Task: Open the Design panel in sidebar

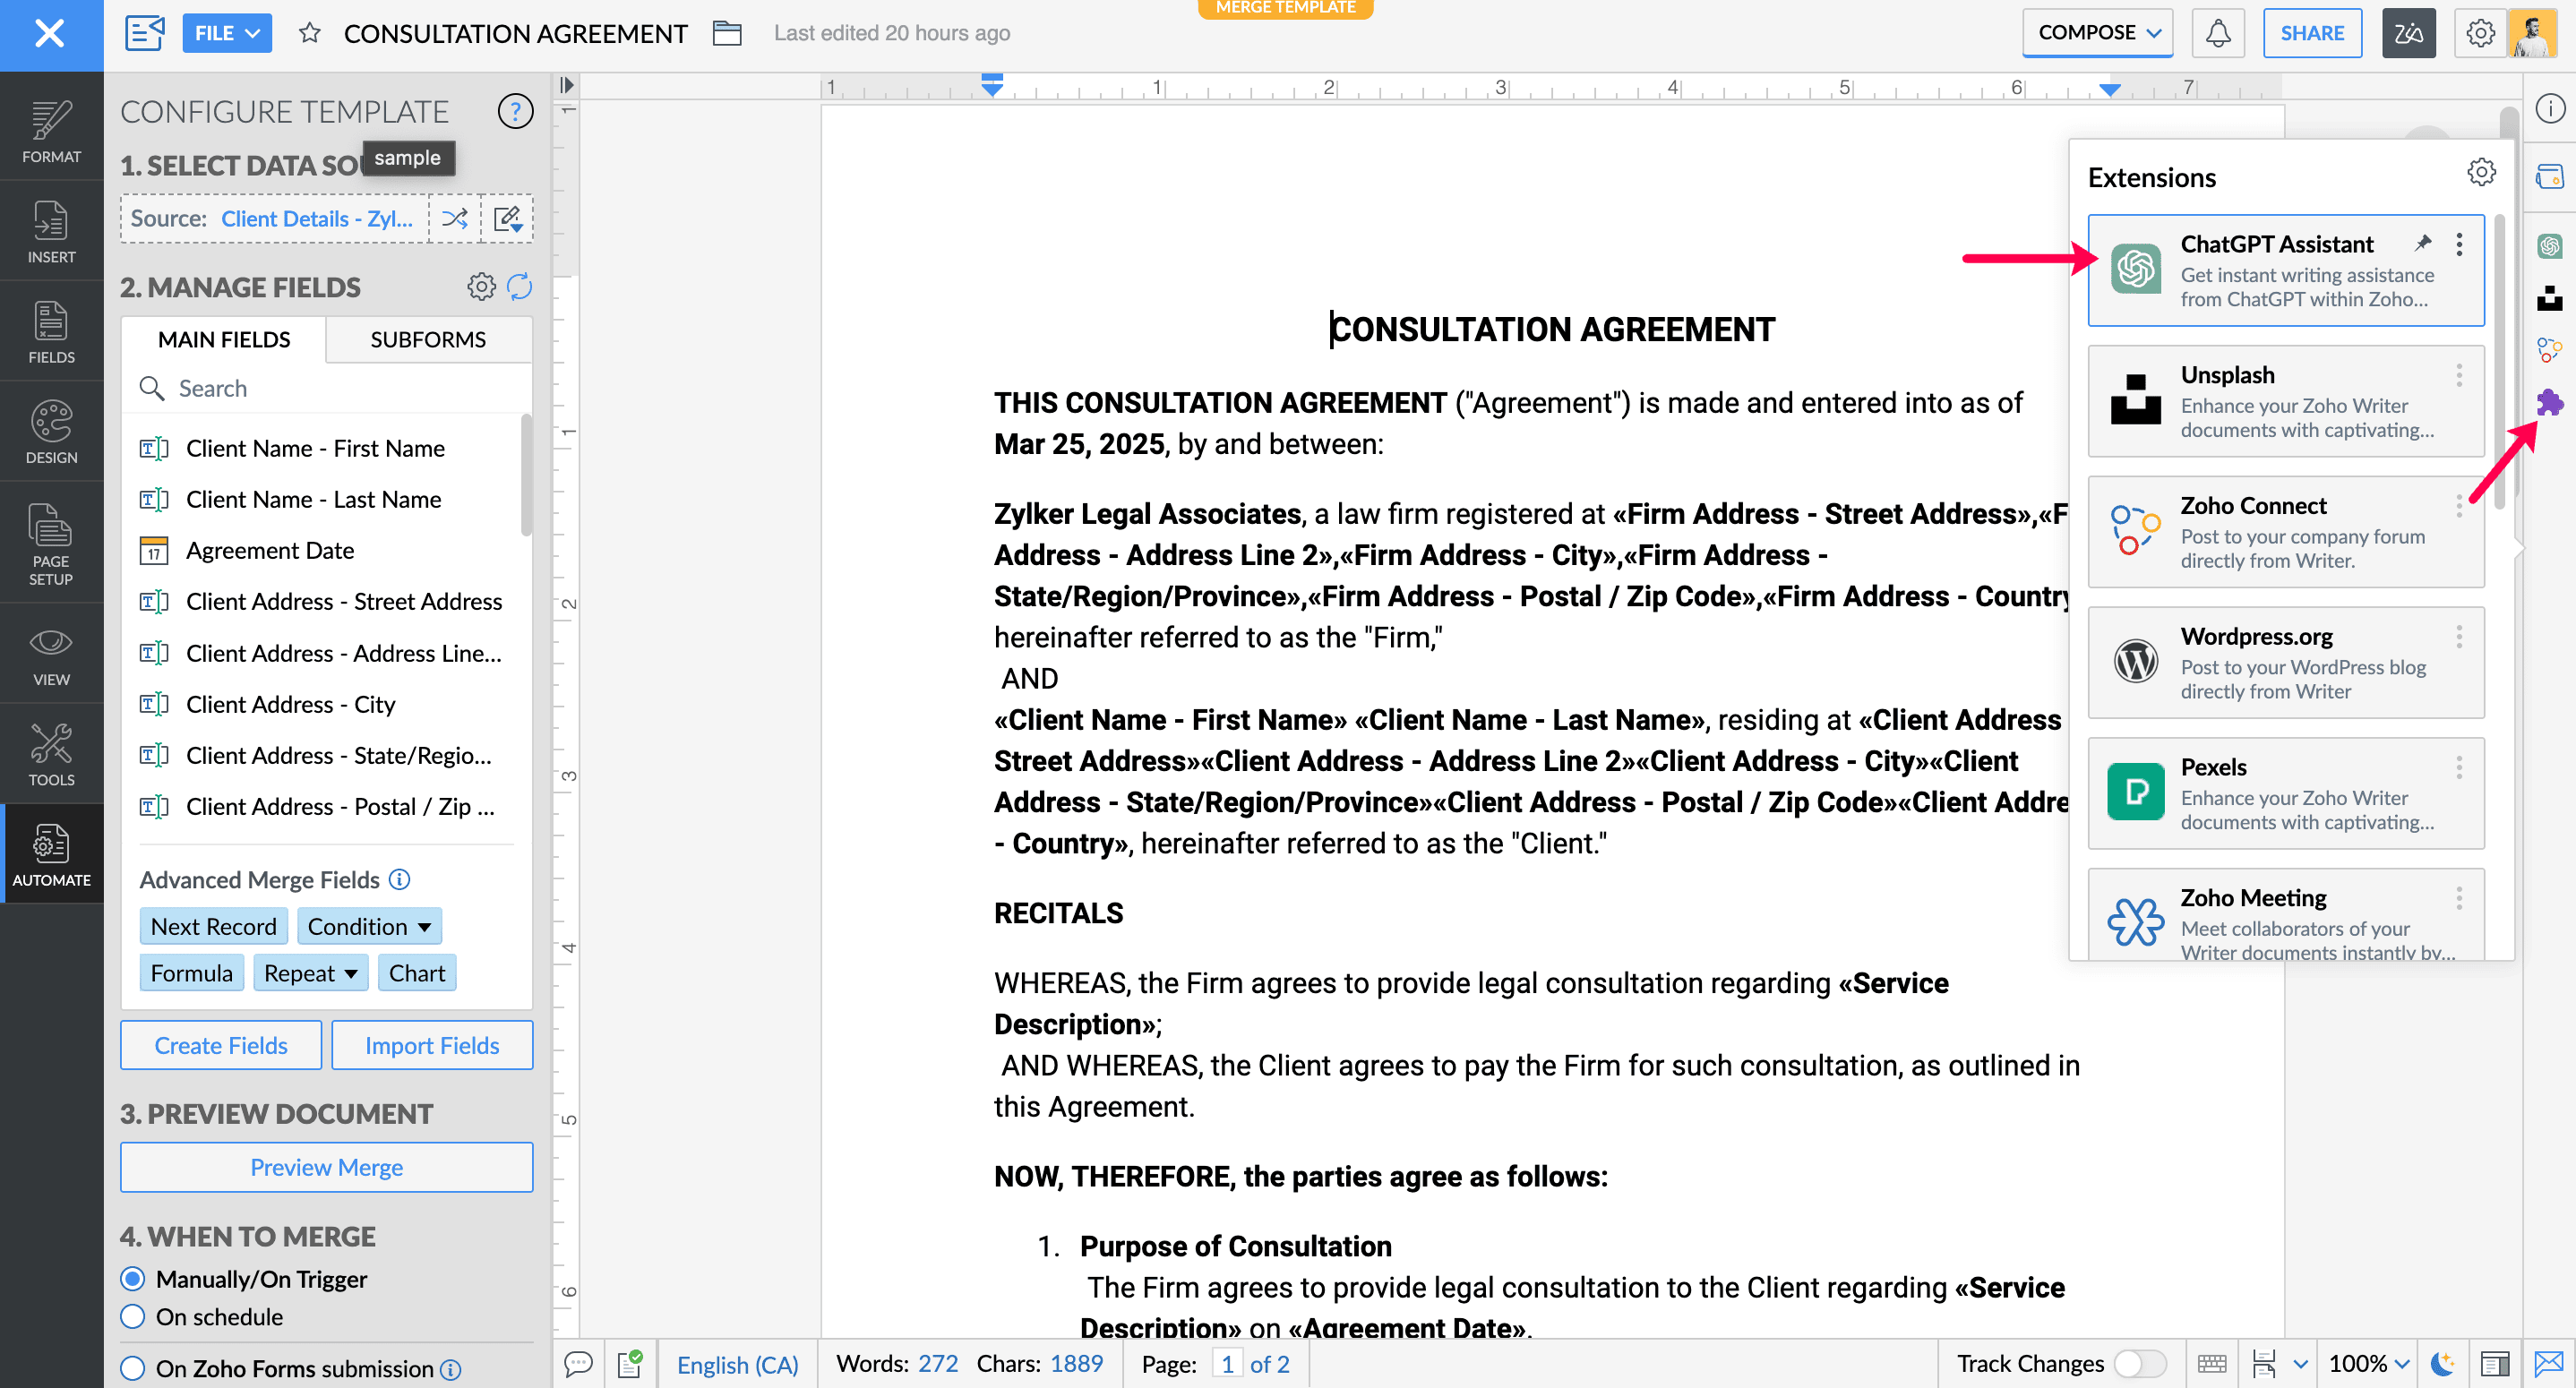Action: point(51,432)
